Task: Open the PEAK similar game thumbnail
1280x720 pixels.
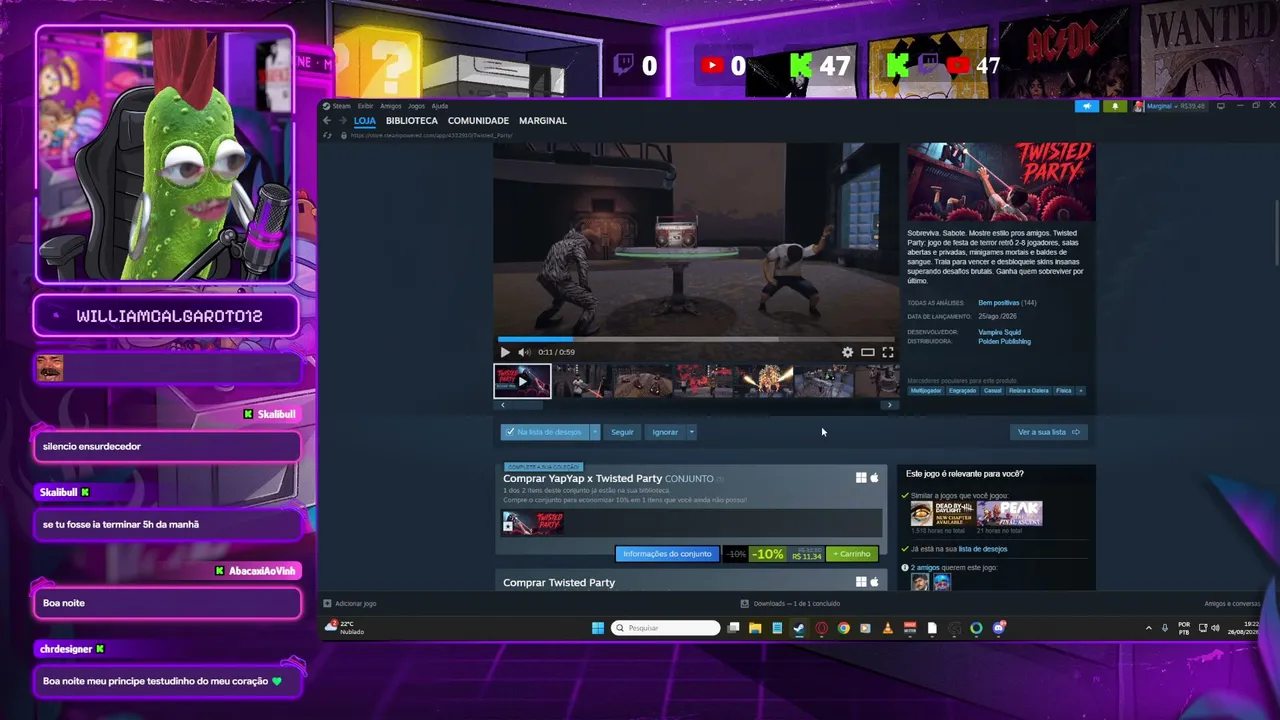Action: [x=1009, y=514]
